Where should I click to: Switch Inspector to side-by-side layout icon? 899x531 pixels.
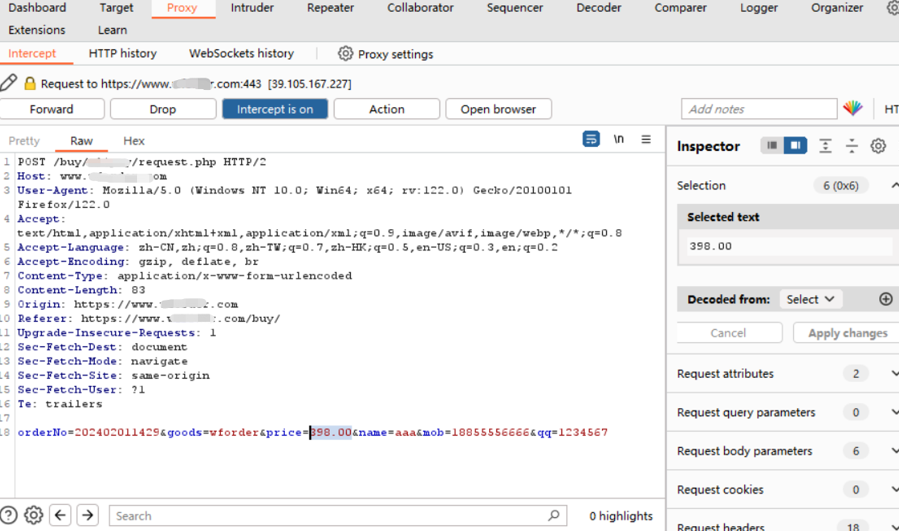coord(795,146)
